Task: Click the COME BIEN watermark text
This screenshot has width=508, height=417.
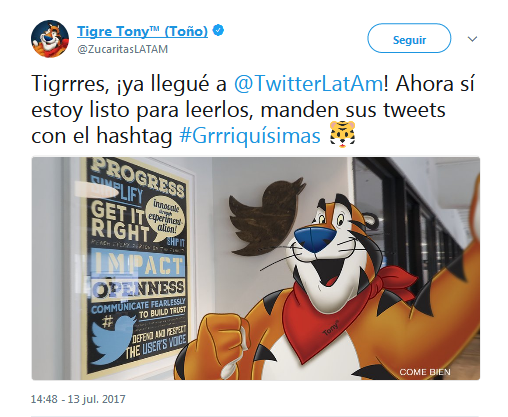Action: (425, 372)
